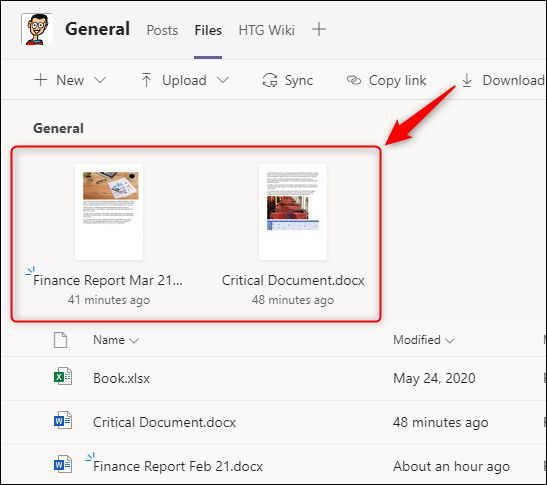Open the Name column sort dropdown

pyautogui.click(x=134, y=341)
